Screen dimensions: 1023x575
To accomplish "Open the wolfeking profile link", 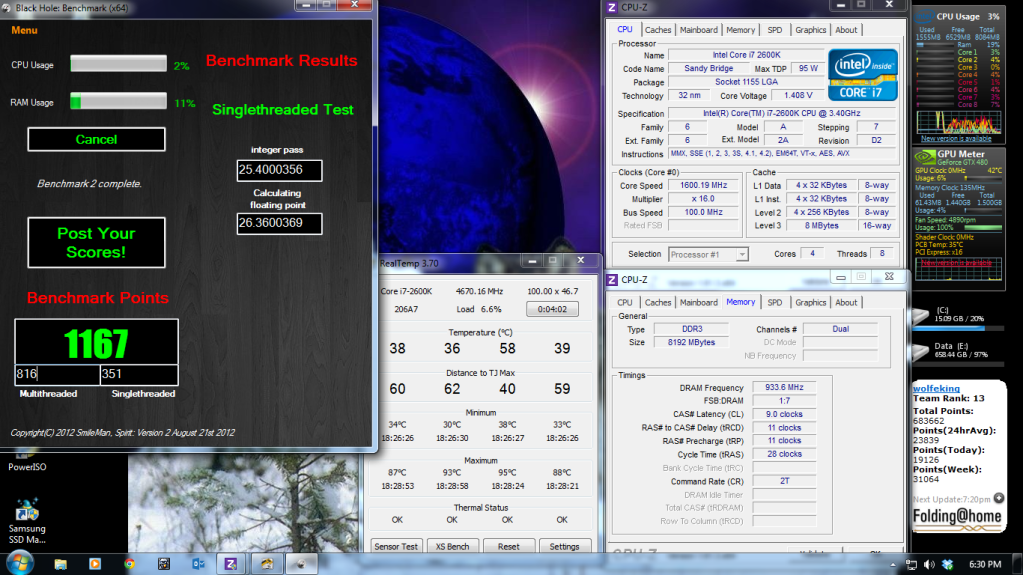I will [x=936, y=388].
